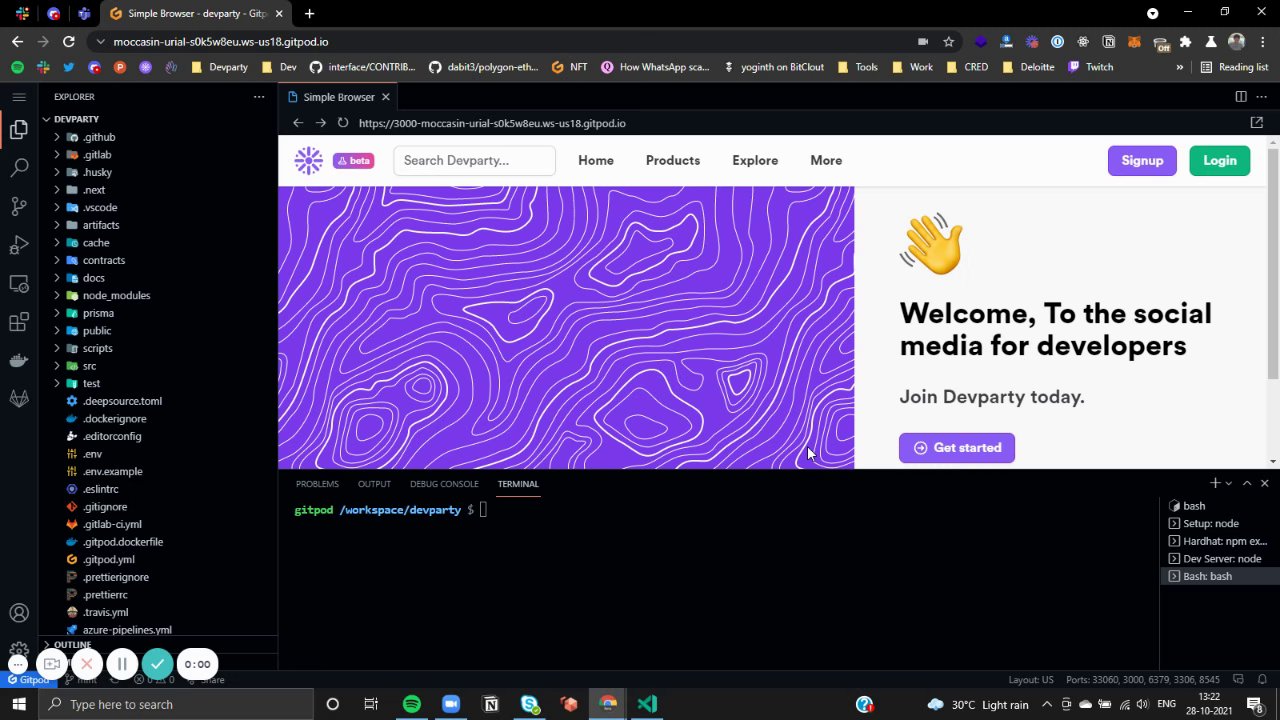The width and height of the screenshot is (1280, 720).
Task: Cancel recording with the red X
Action: [x=87, y=664]
